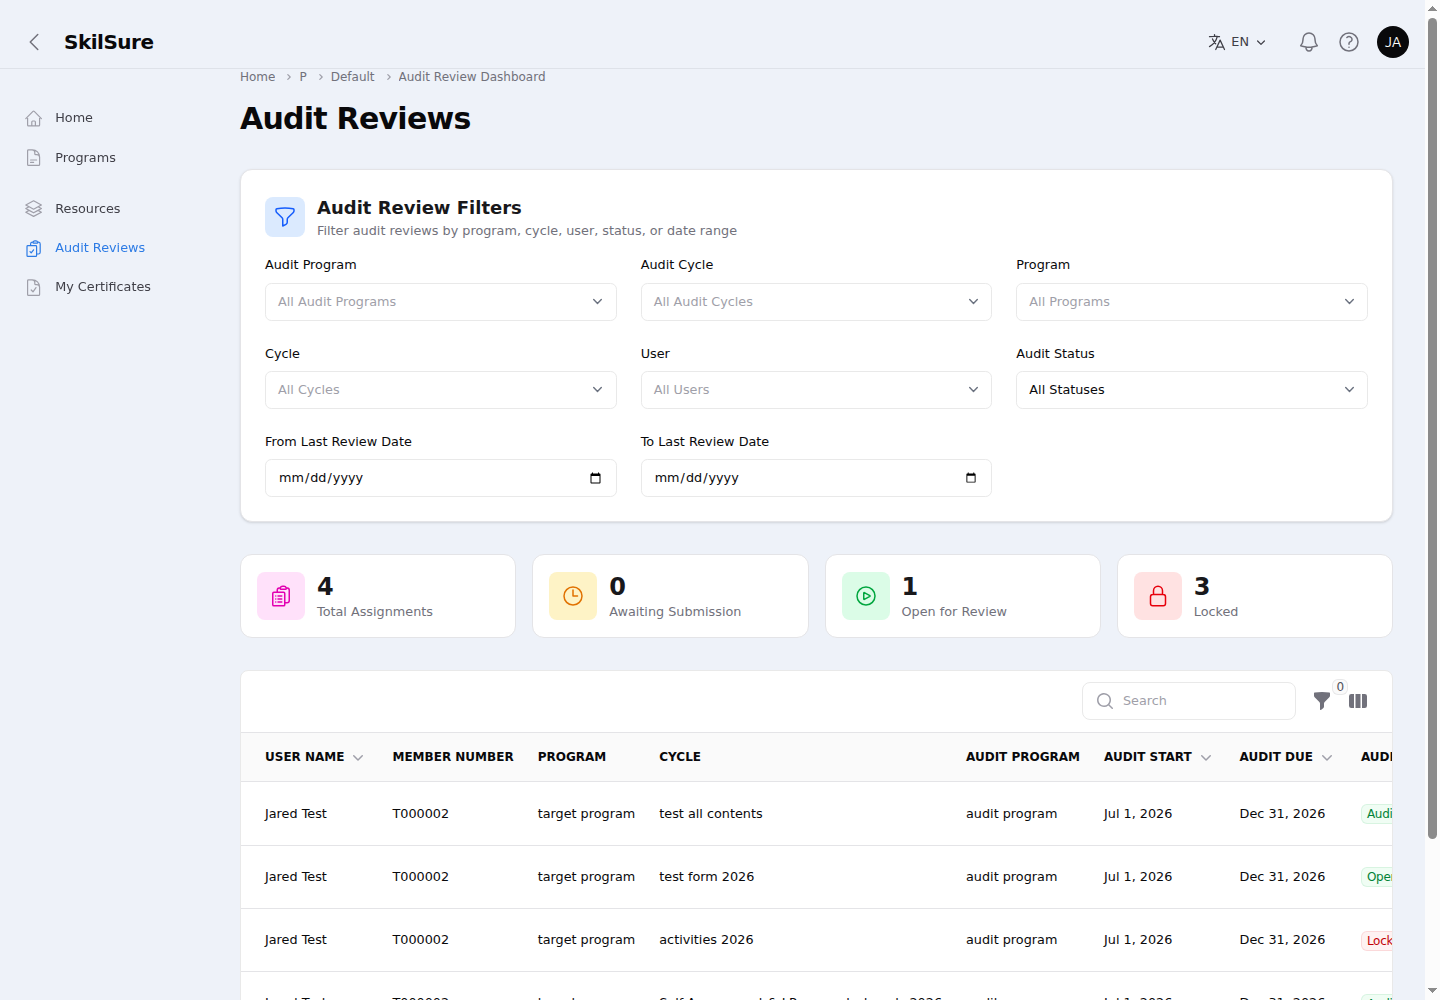Click 'audit program' in the 'test all contents' row
The image size is (1440, 1000).
coord(1011,814)
